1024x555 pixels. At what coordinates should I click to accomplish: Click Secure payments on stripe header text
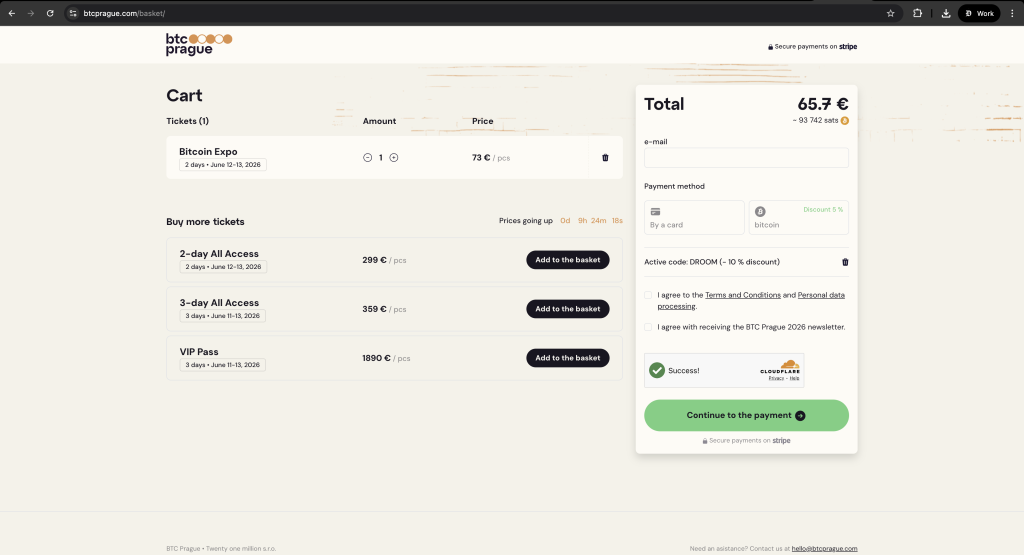pos(812,46)
